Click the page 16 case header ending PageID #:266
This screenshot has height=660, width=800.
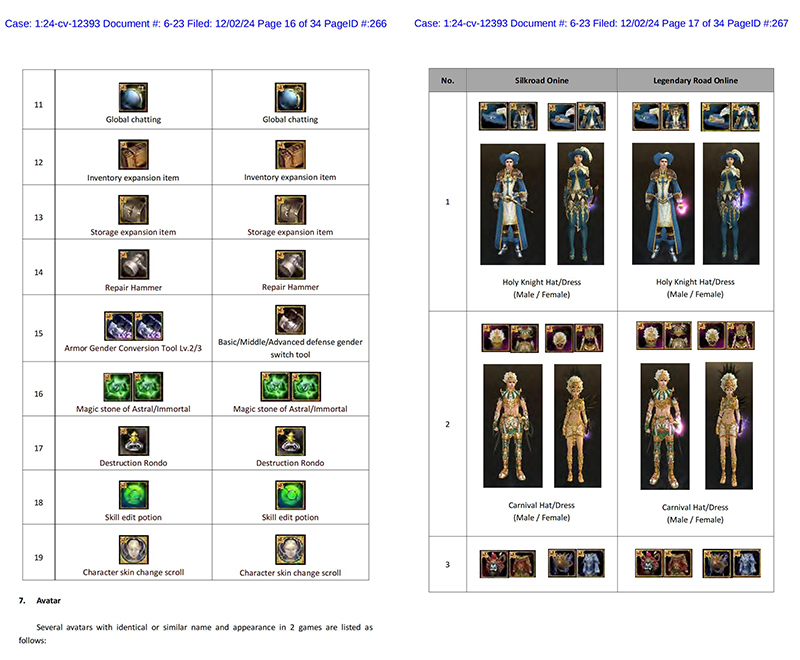pyautogui.click(x=196, y=23)
